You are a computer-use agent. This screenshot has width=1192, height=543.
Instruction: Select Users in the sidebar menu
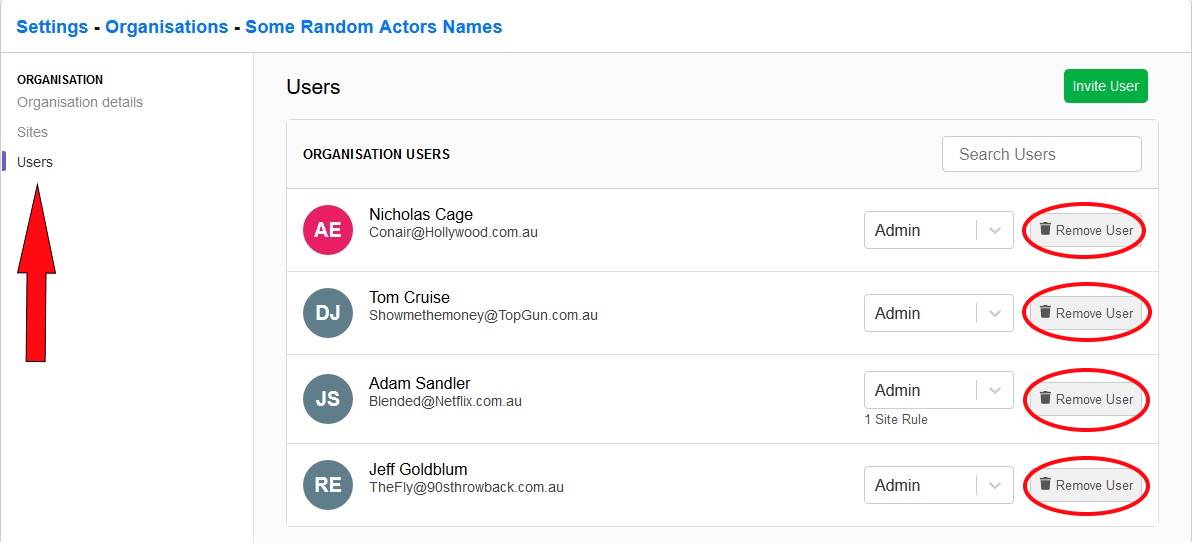(35, 162)
